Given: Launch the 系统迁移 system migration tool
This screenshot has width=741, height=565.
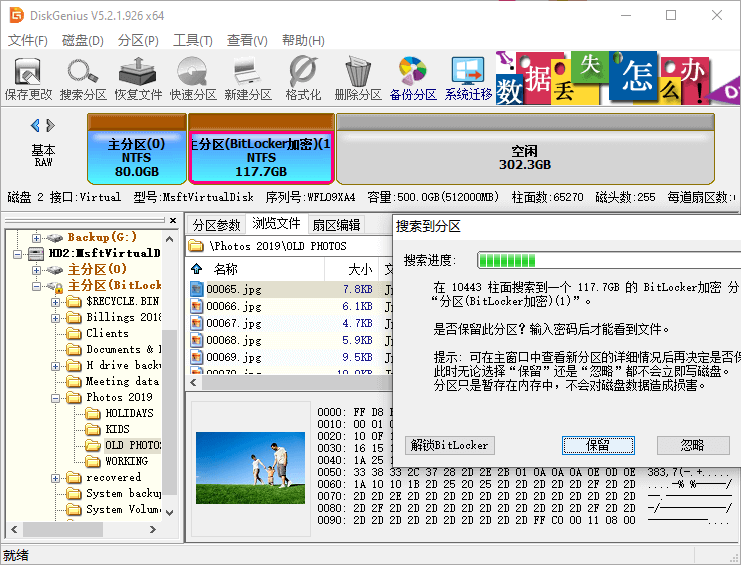Looking at the screenshot, I should [468, 78].
